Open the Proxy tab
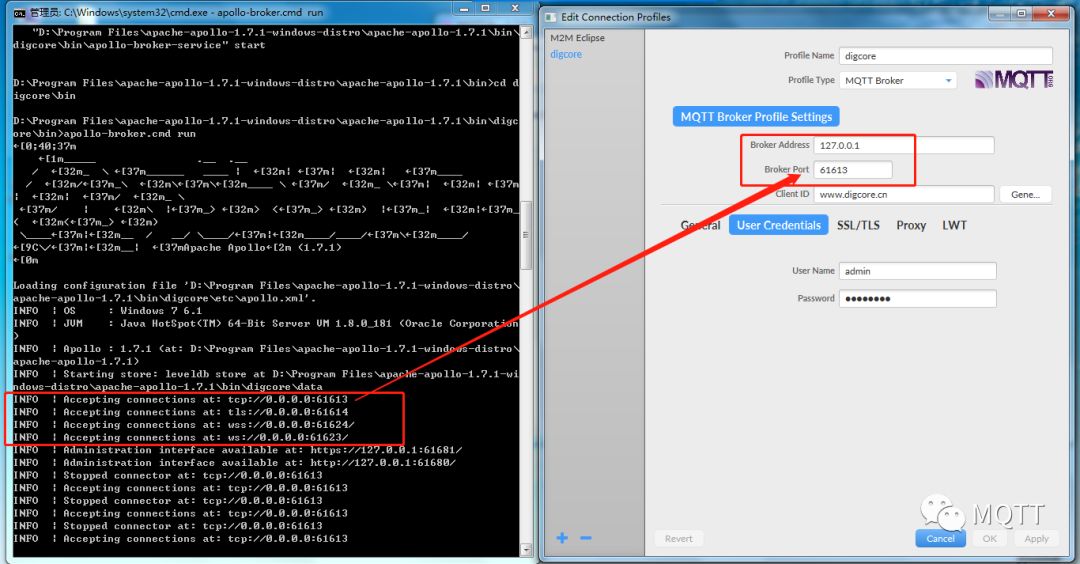The height and width of the screenshot is (564, 1080). click(911, 225)
